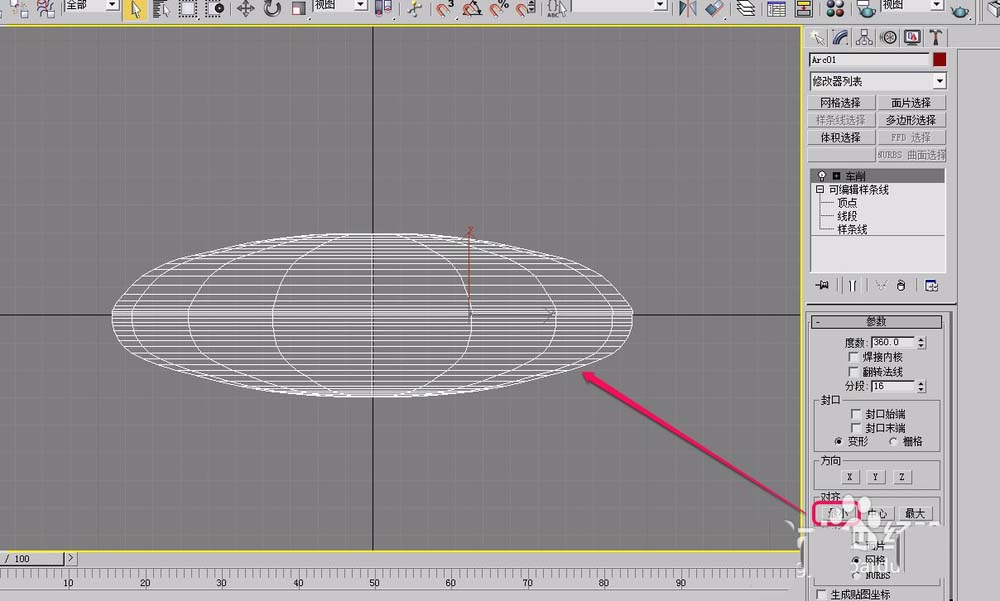This screenshot has height=601, width=1000.
Task: Open the Layer Manager icon
Action: pyautogui.click(x=746, y=9)
